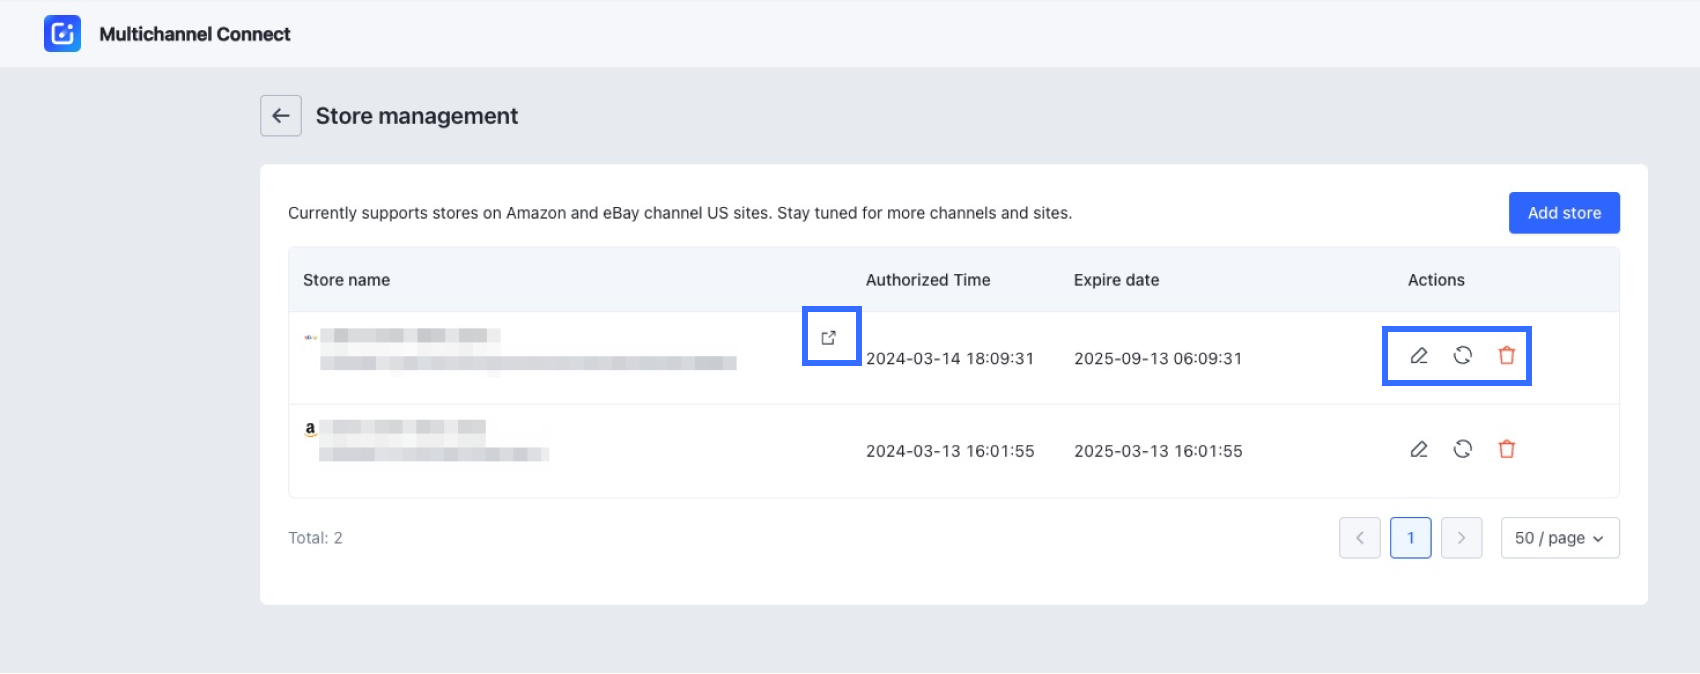Image resolution: width=1700 pixels, height=674 pixels.
Task: Delete the eBay store with trash icon
Action: (1507, 356)
